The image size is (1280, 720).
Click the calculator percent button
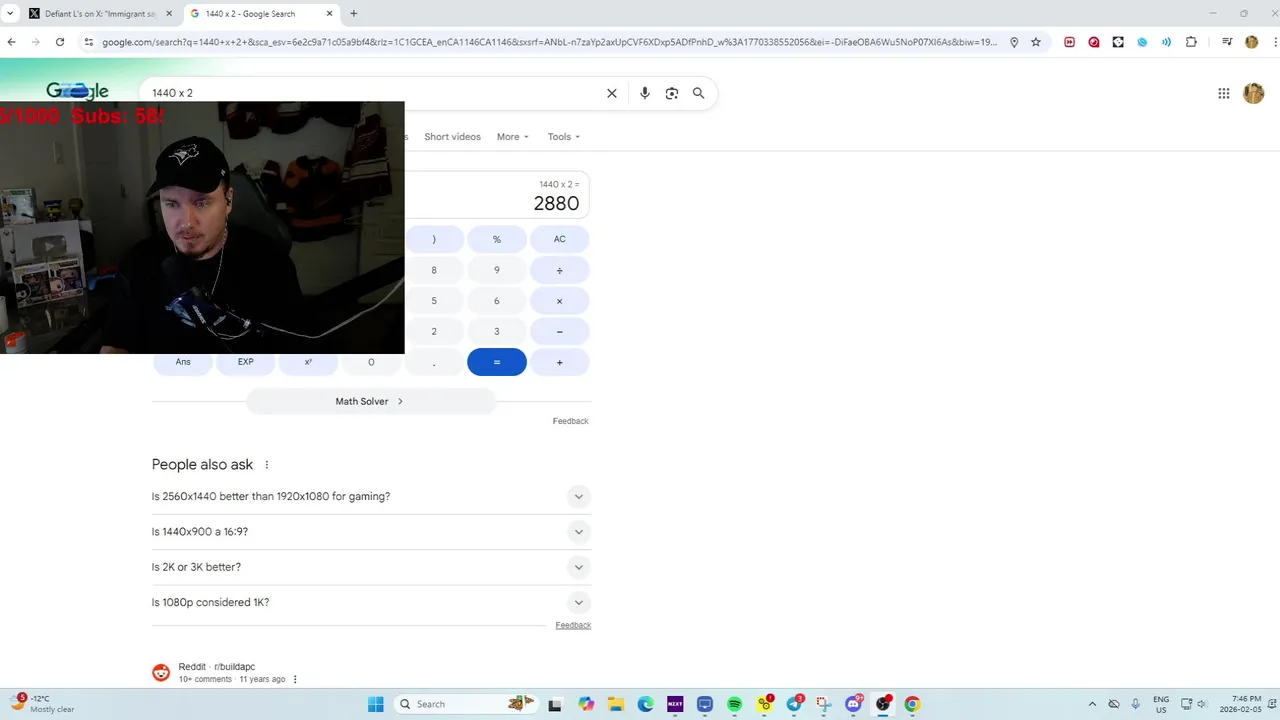[497, 239]
